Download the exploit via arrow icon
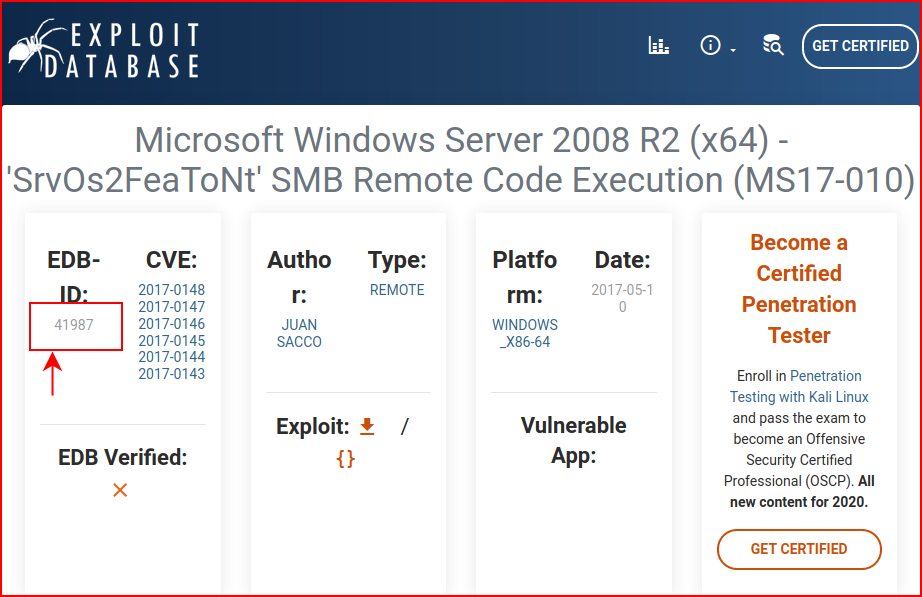The width and height of the screenshot is (922, 597). point(367,426)
